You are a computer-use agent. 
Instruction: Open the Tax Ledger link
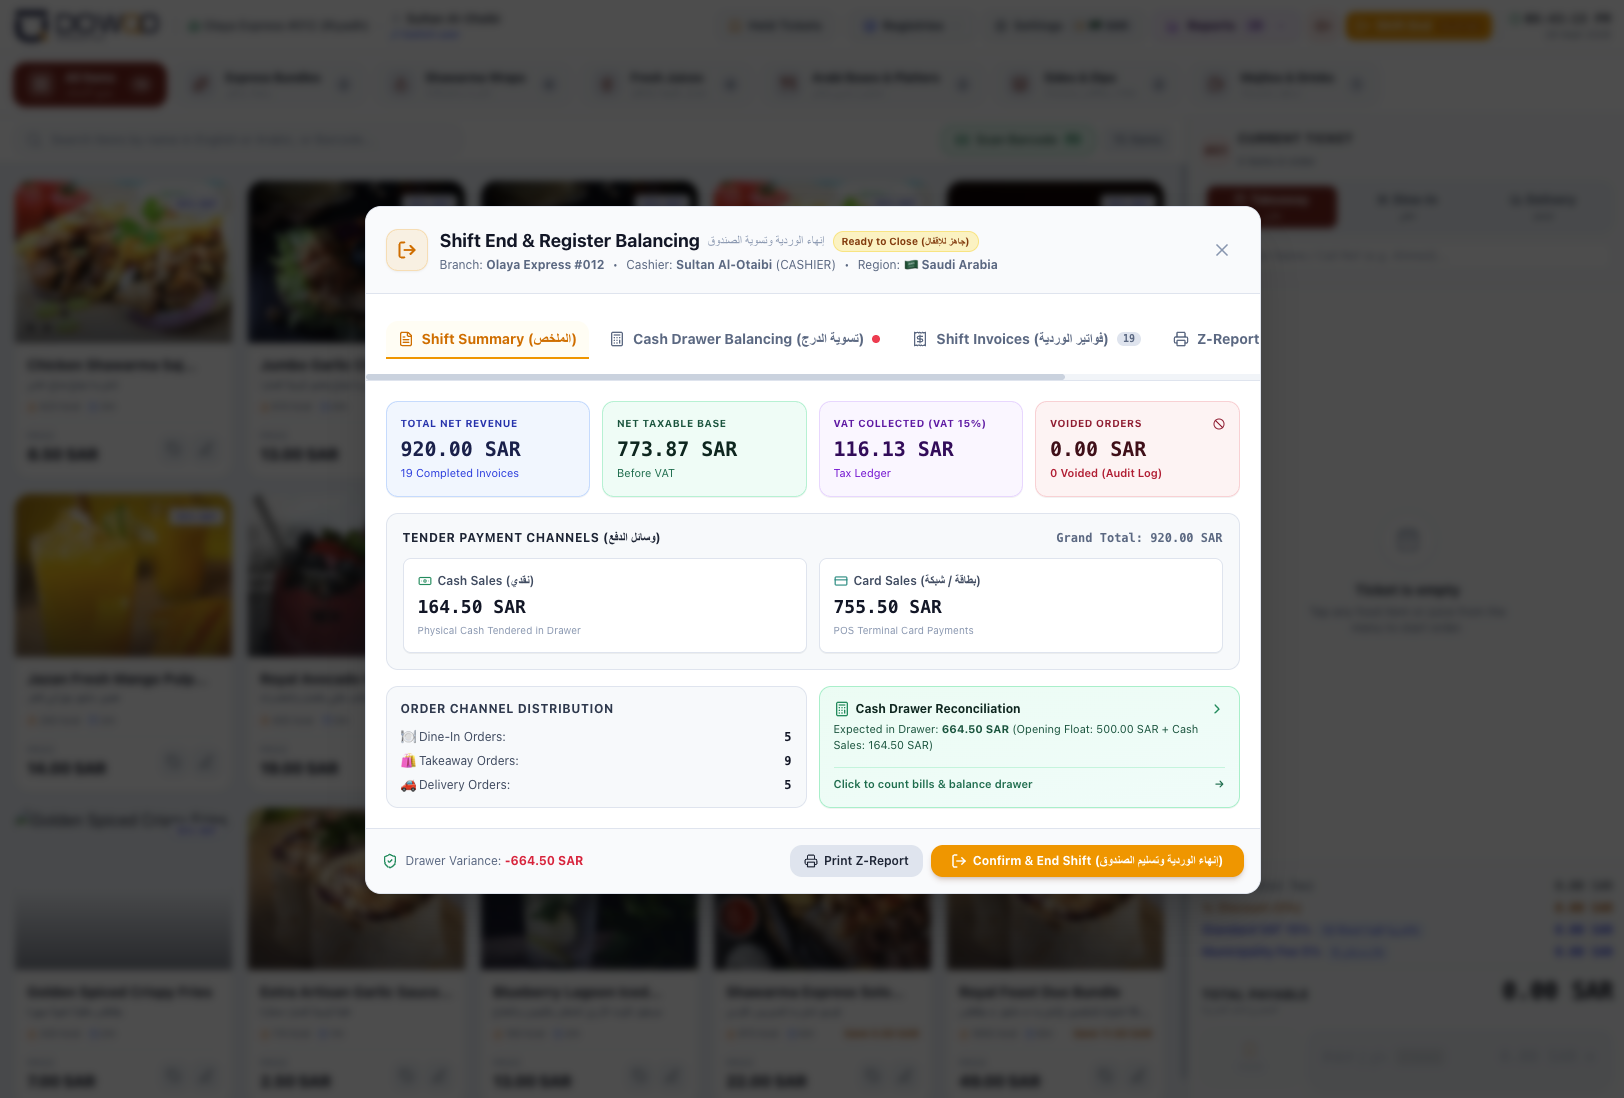tap(862, 473)
